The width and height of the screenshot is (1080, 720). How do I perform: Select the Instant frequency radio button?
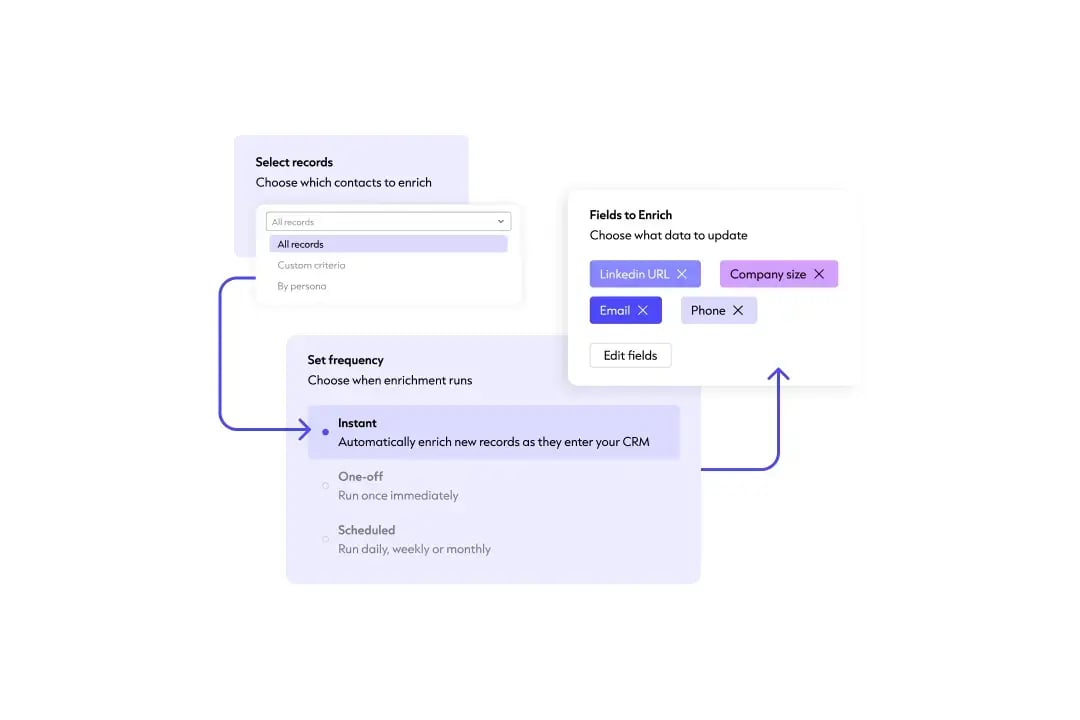pos(325,432)
